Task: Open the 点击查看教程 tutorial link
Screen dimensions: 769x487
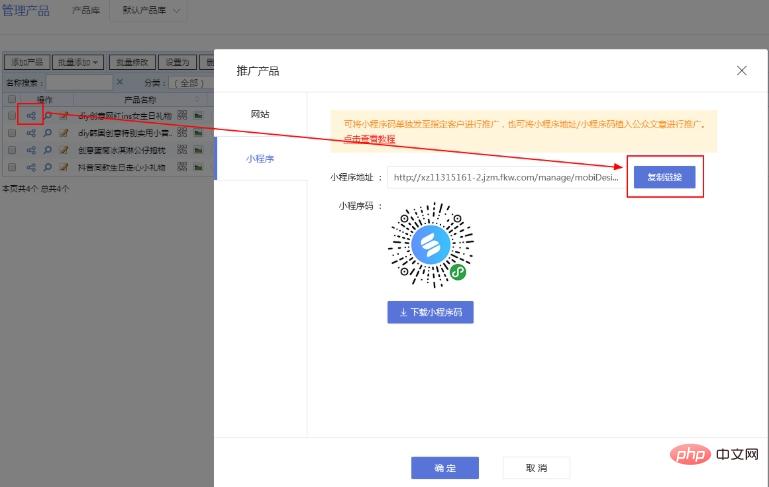Action: pyautogui.click(x=369, y=139)
